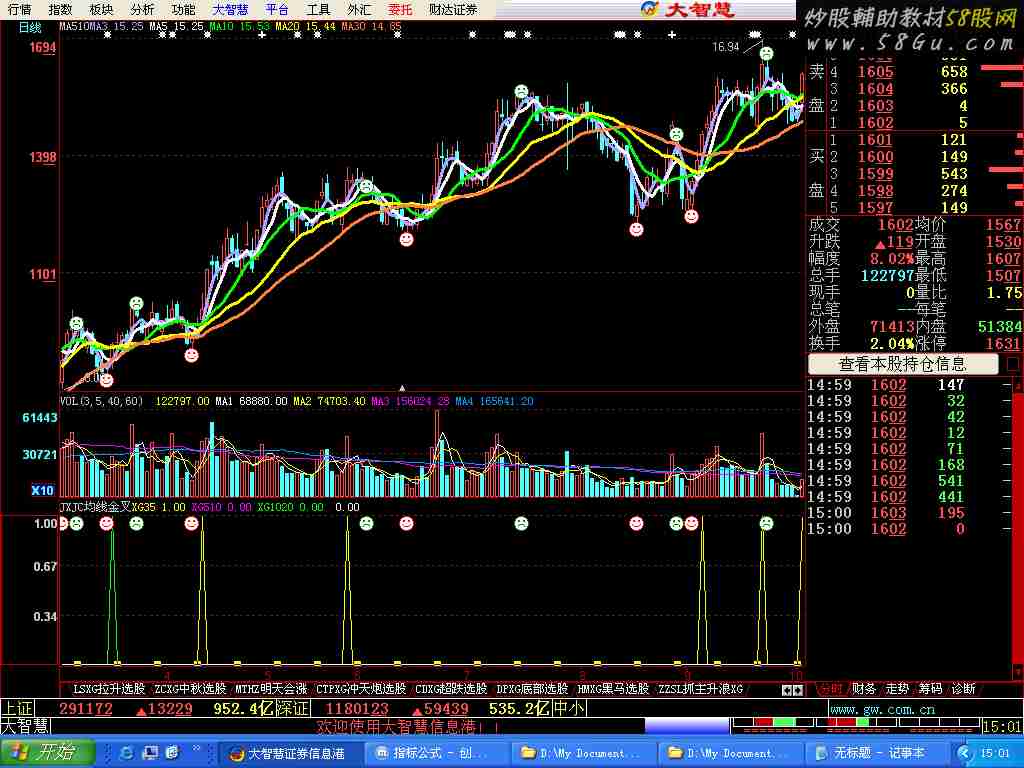Switch to the 走势 tab in right panel

[x=897, y=689]
